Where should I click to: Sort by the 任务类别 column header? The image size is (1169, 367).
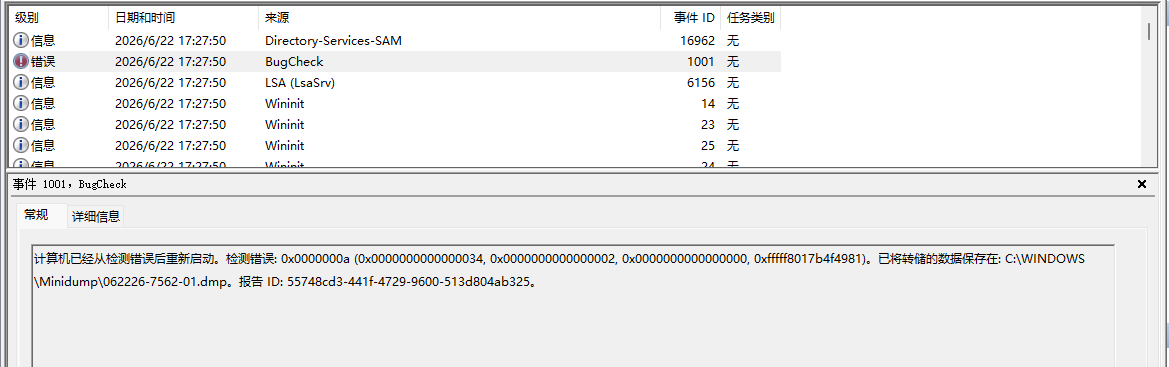pos(750,17)
